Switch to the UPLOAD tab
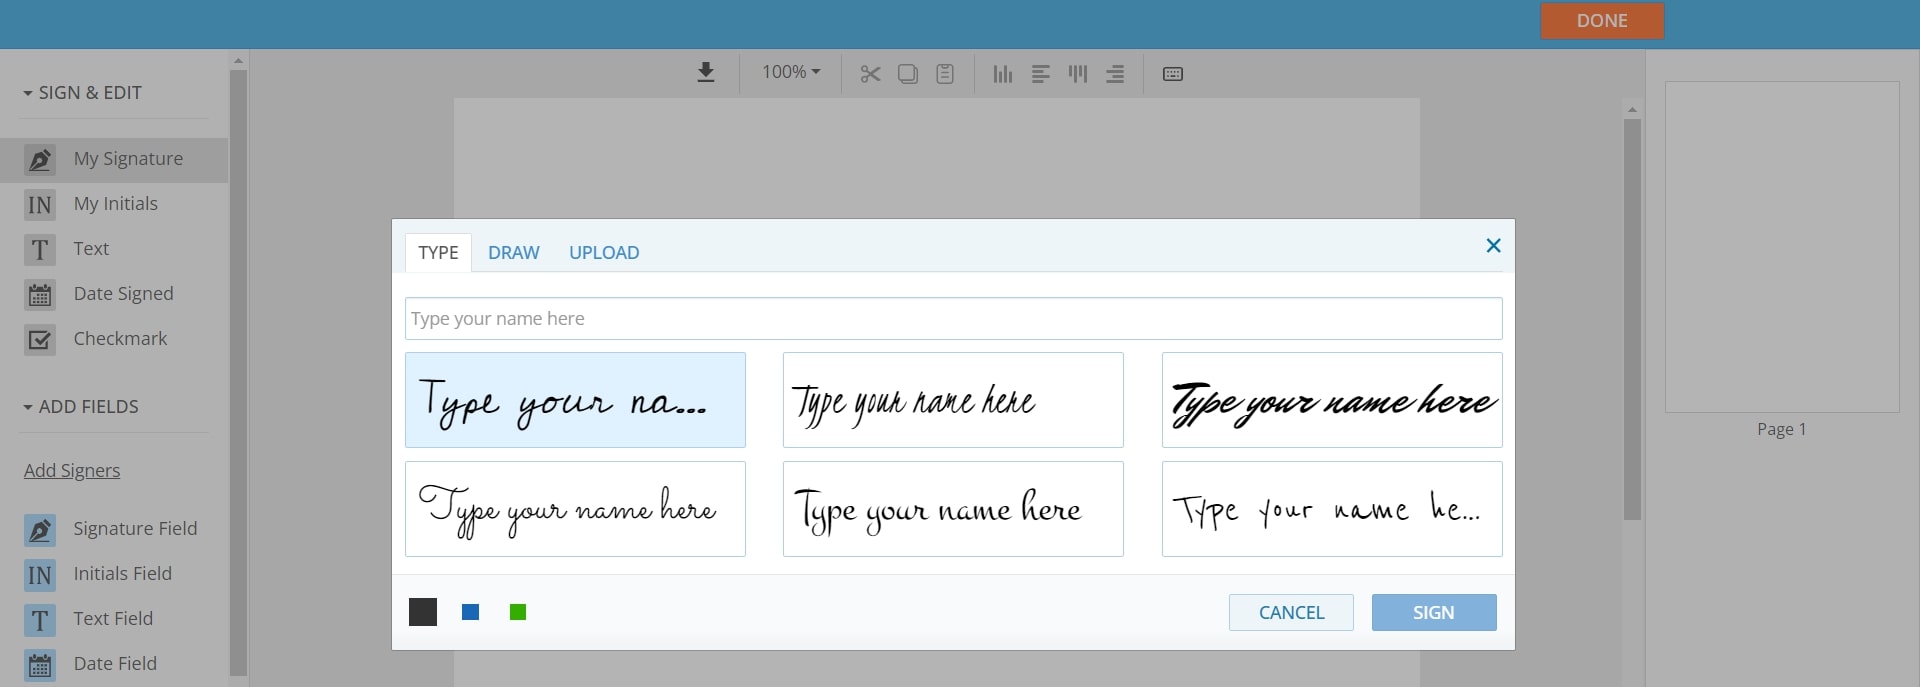 coord(604,253)
